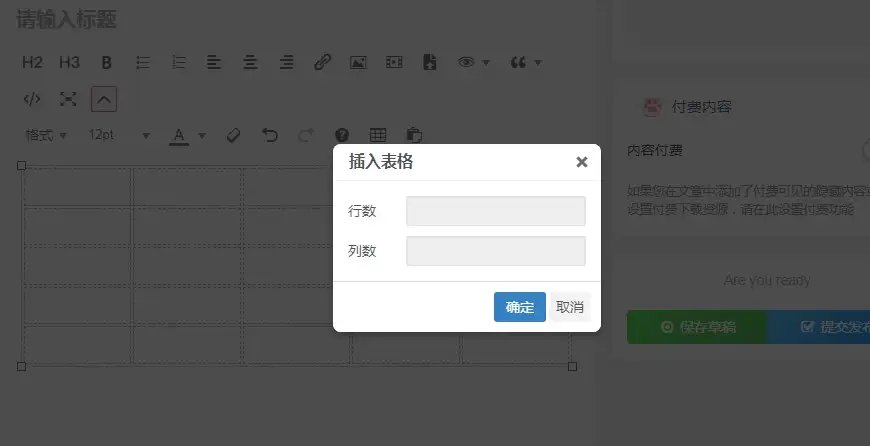Screen dimensions: 870x446
Task: Redo the last action
Action: (x=306, y=135)
